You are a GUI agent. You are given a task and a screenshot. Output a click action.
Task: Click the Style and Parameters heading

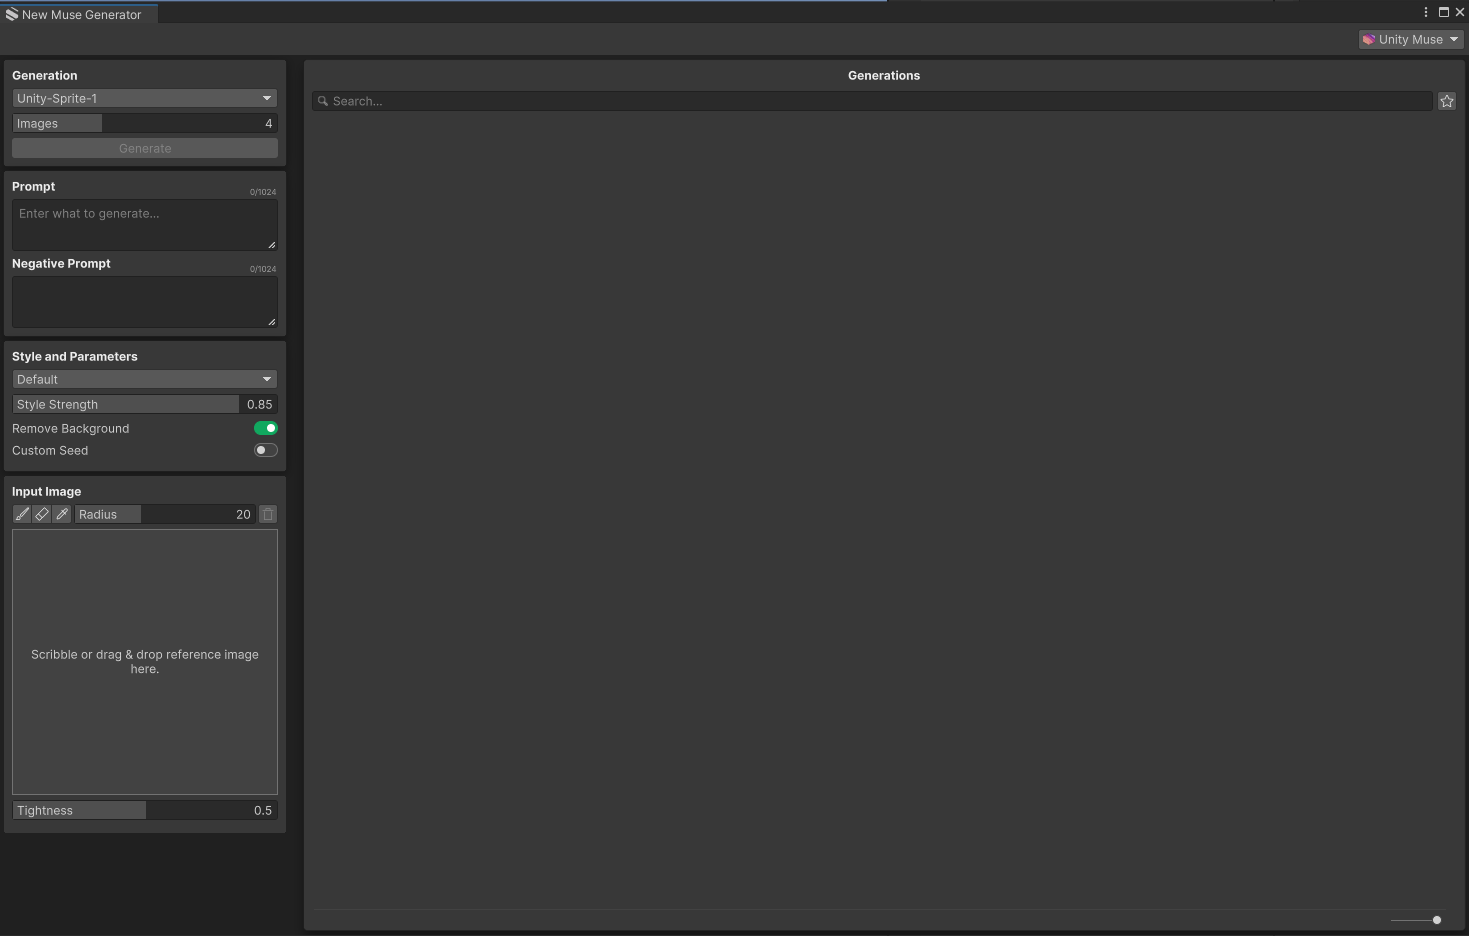coord(75,356)
